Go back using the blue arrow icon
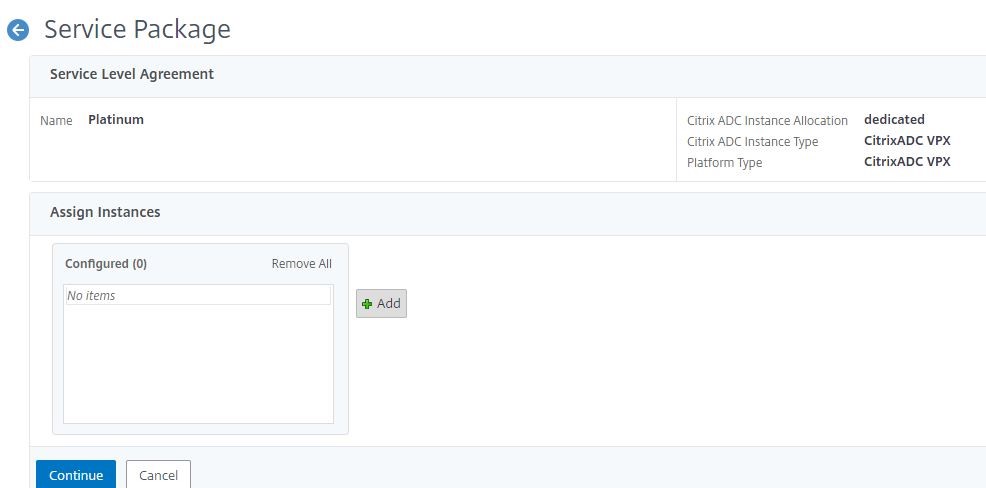Screen dimensions: 986x488 18,30
